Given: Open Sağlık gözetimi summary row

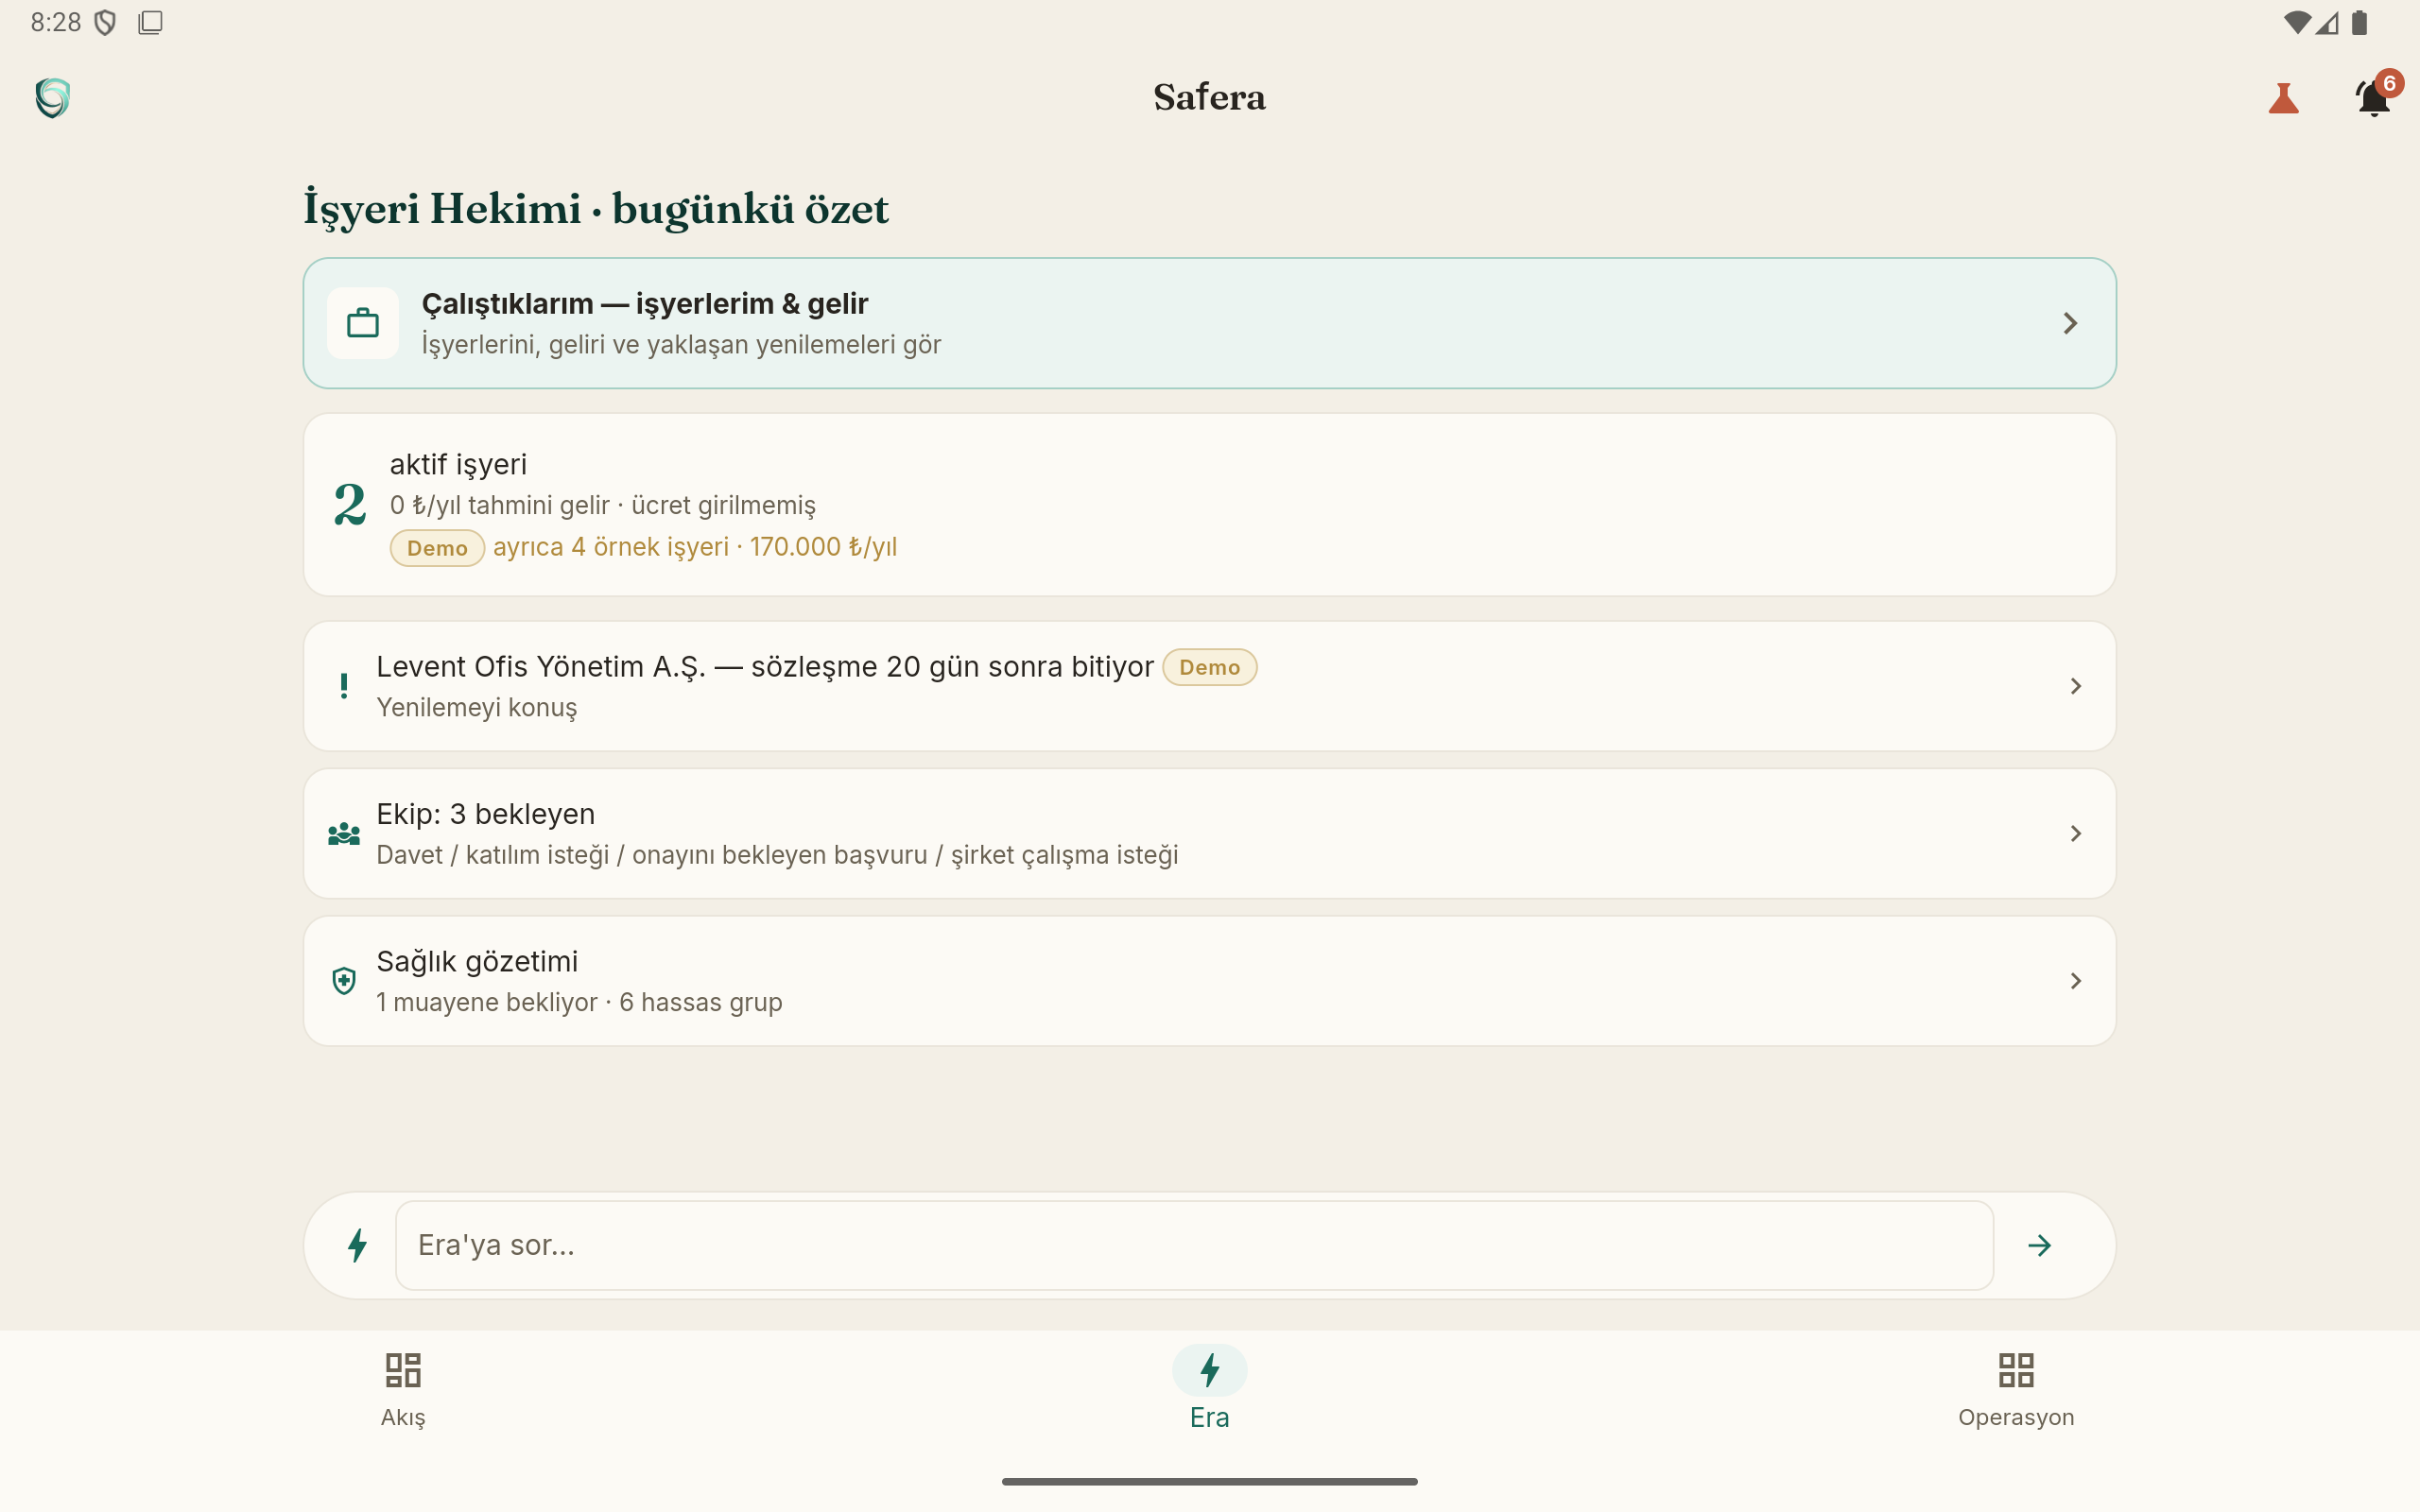Looking at the screenshot, I should click(x=1209, y=981).
